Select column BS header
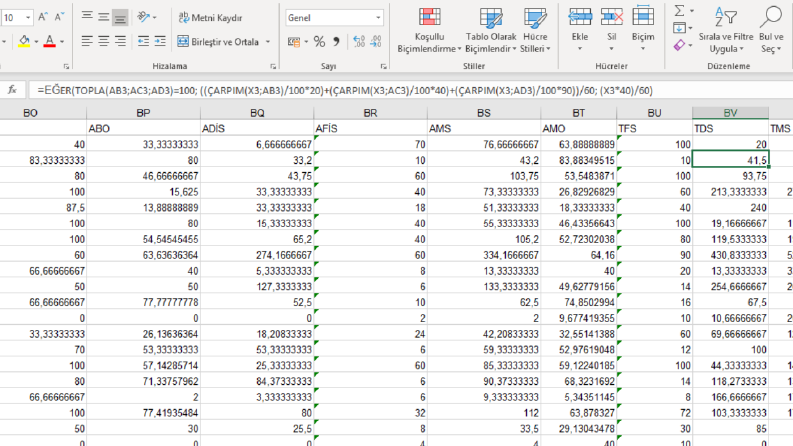Screen dimensions: 793x446 (483, 113)
